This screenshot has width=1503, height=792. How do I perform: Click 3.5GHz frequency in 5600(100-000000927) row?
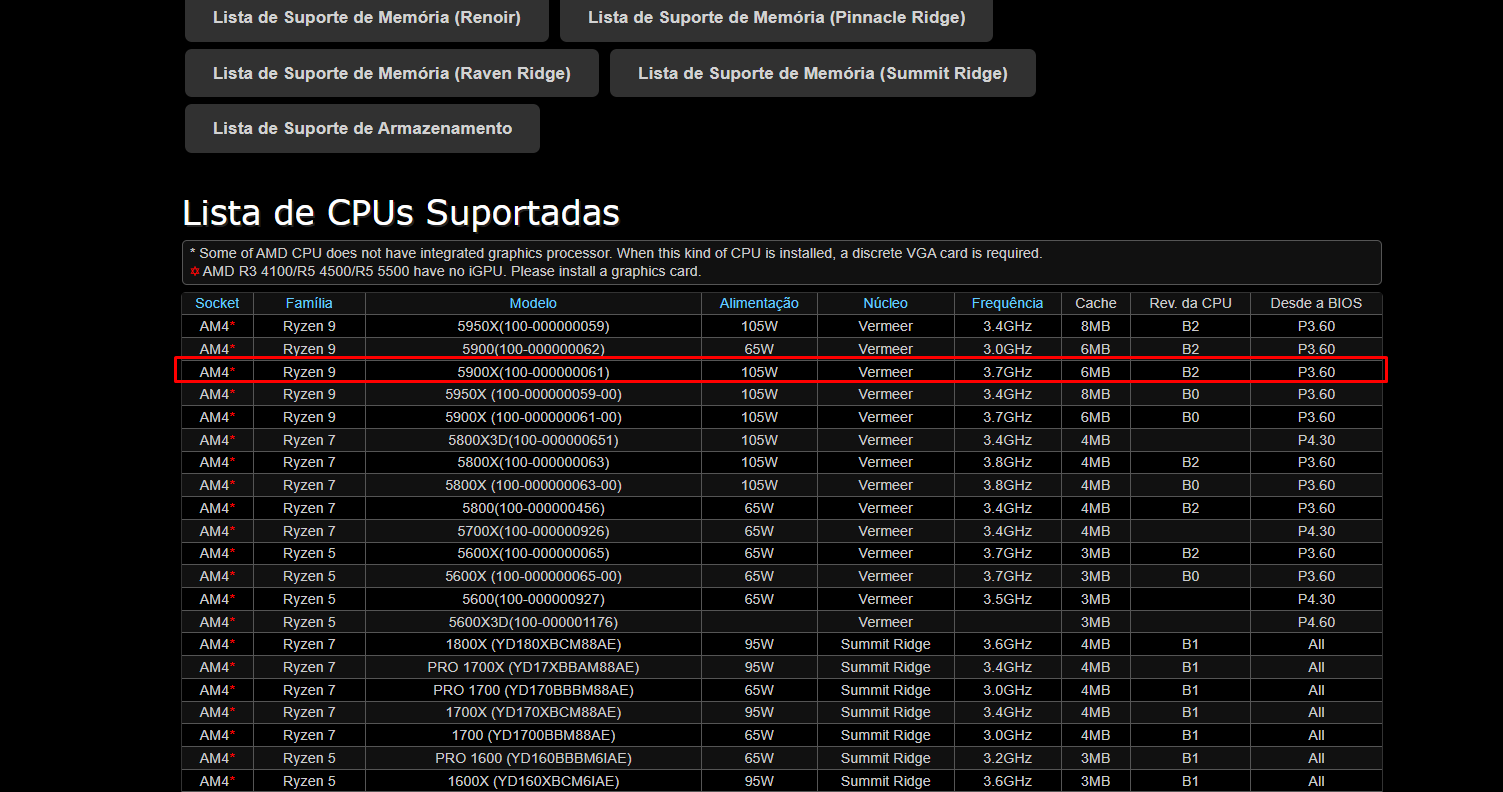pyautogui.click(x=1007, y=599)
